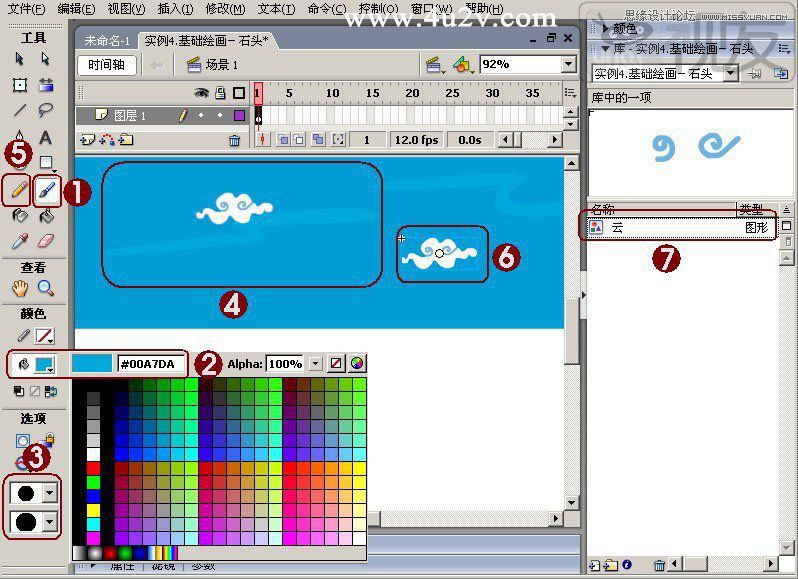Switch to the 未命名-1 document tab
Screen dimensions: 798x579
click(x=106, y=39)
